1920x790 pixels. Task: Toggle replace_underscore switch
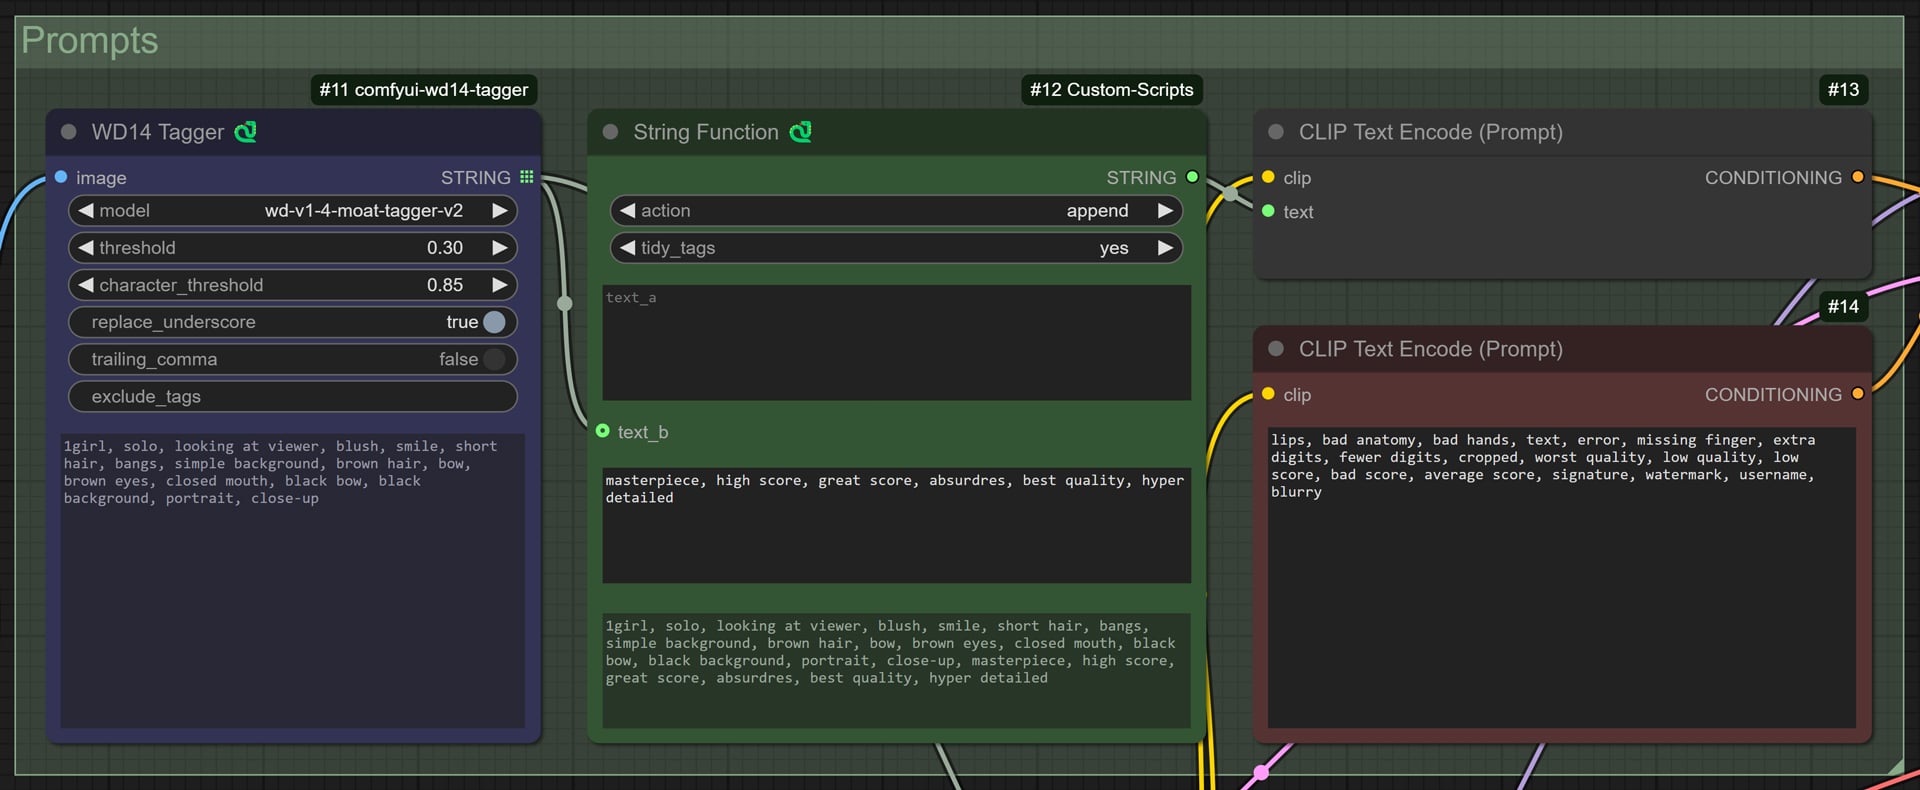494,322
